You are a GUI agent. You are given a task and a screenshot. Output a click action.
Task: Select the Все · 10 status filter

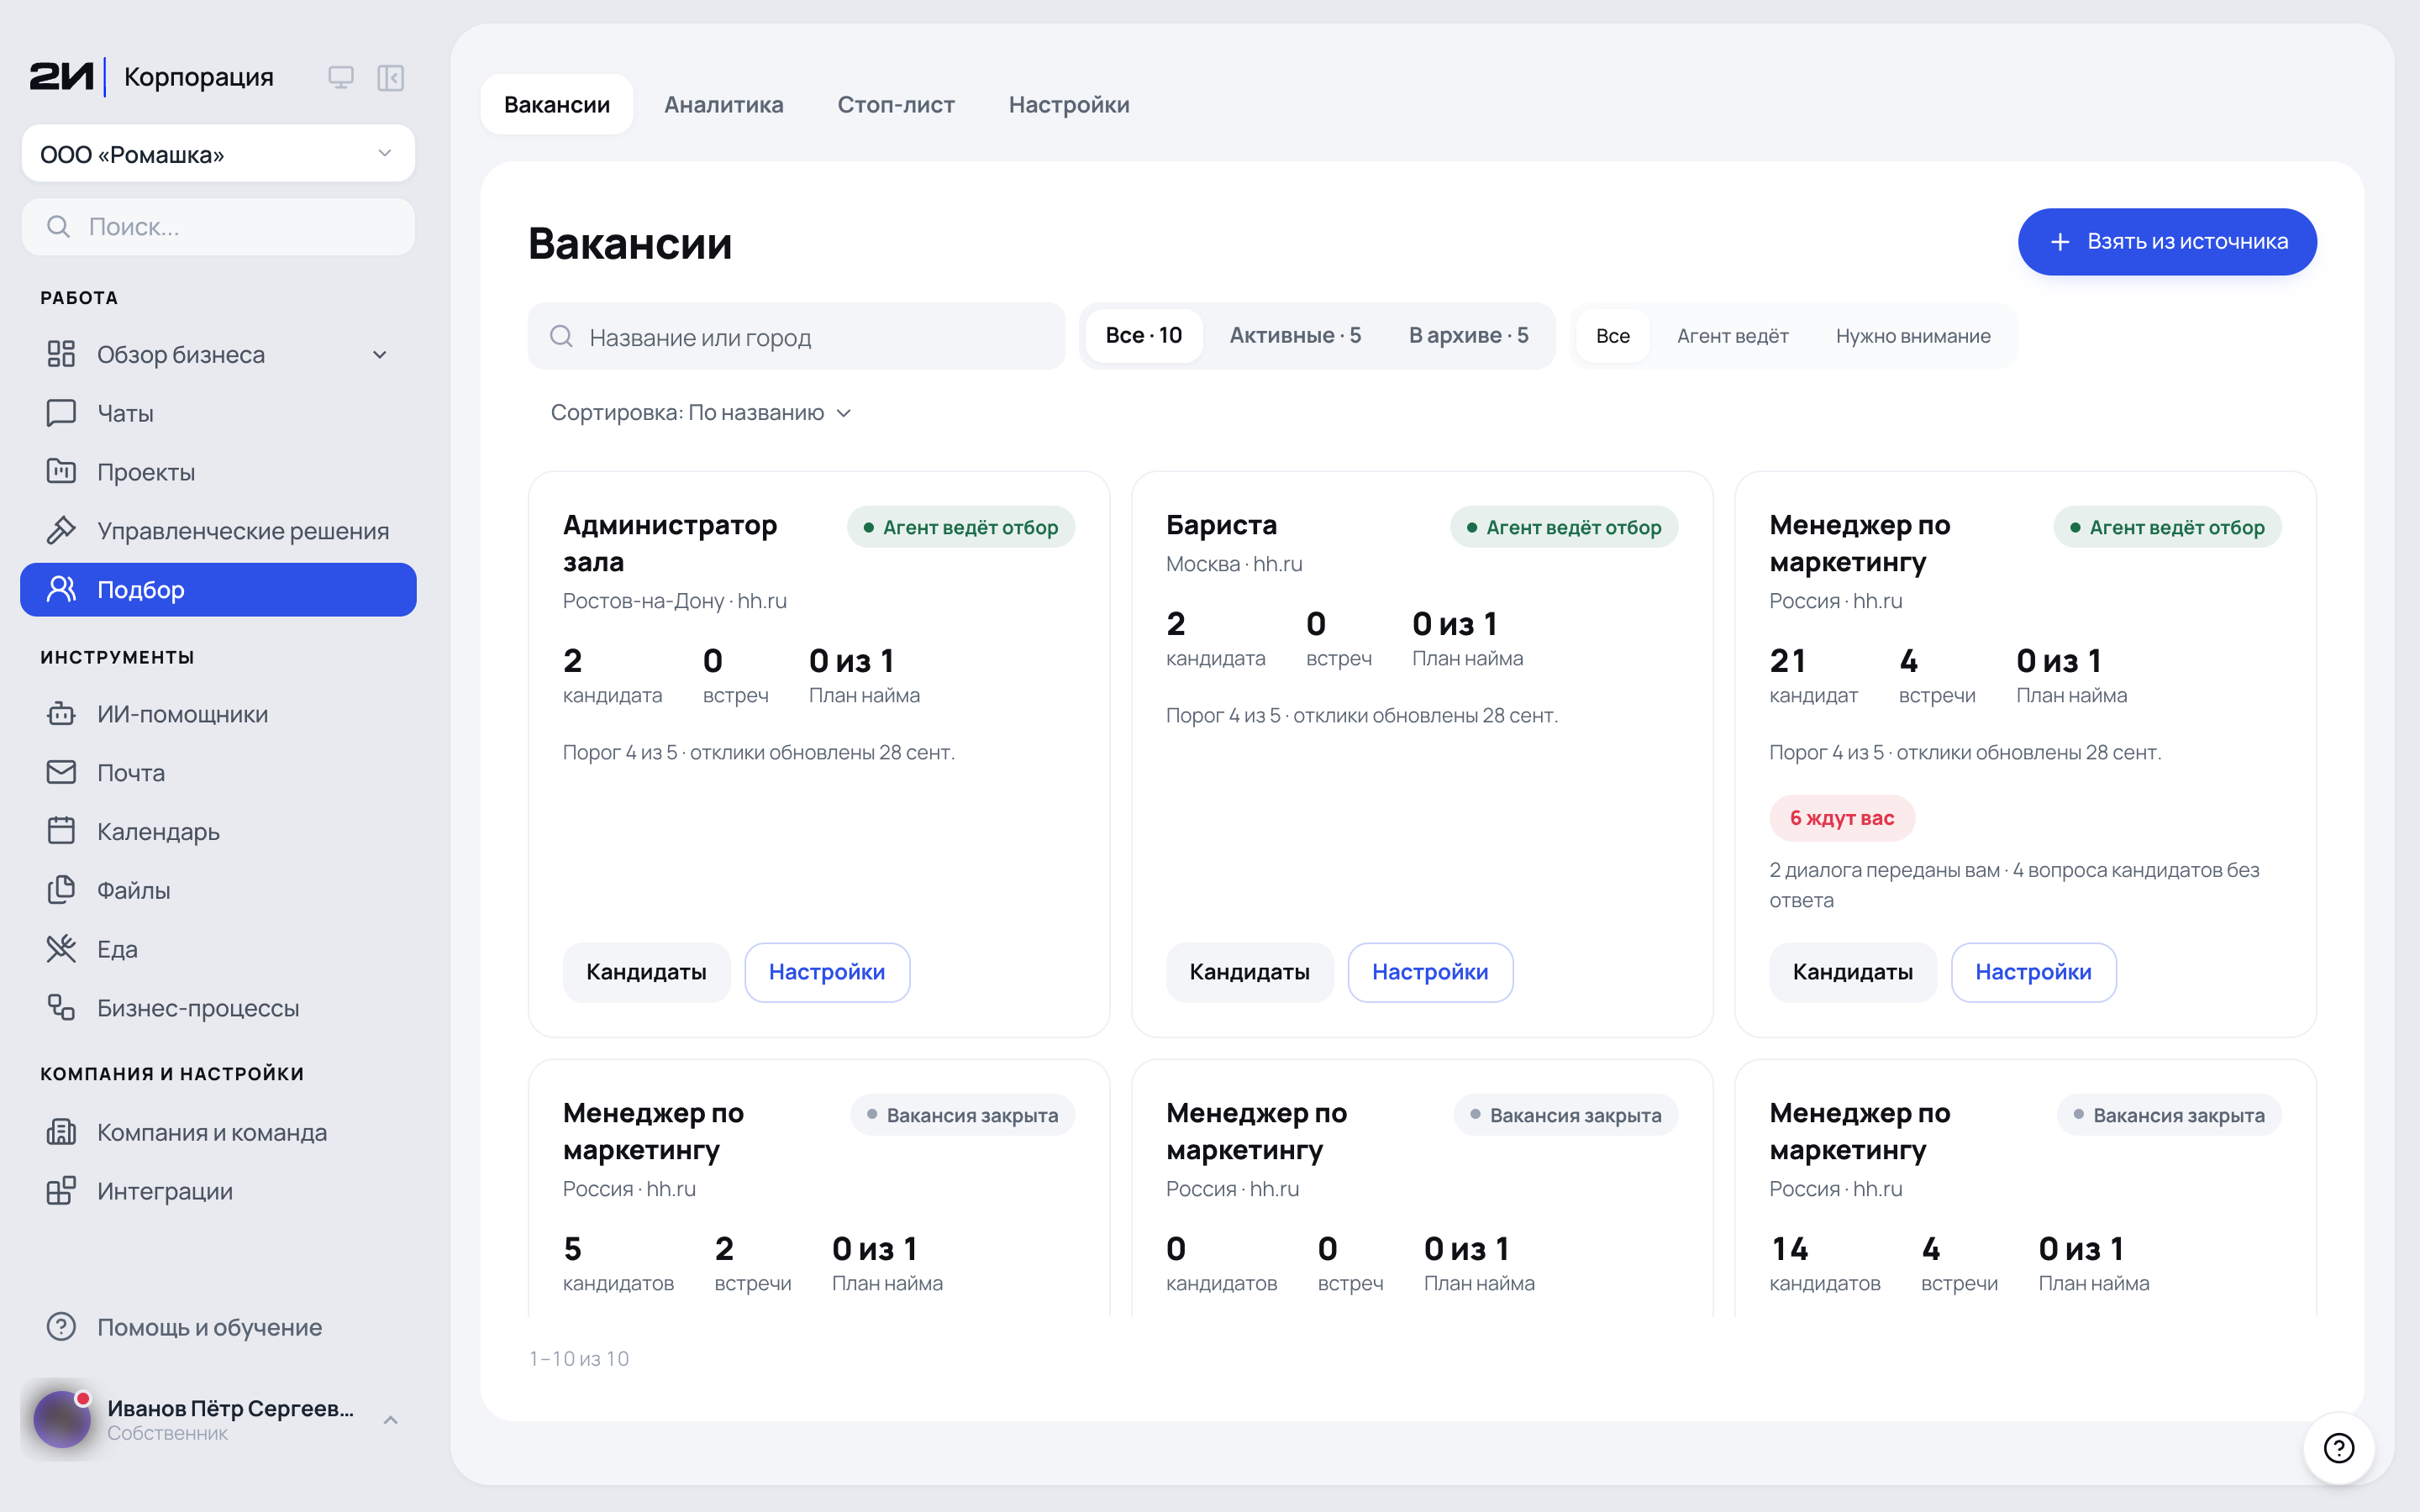click(1143, 336)
